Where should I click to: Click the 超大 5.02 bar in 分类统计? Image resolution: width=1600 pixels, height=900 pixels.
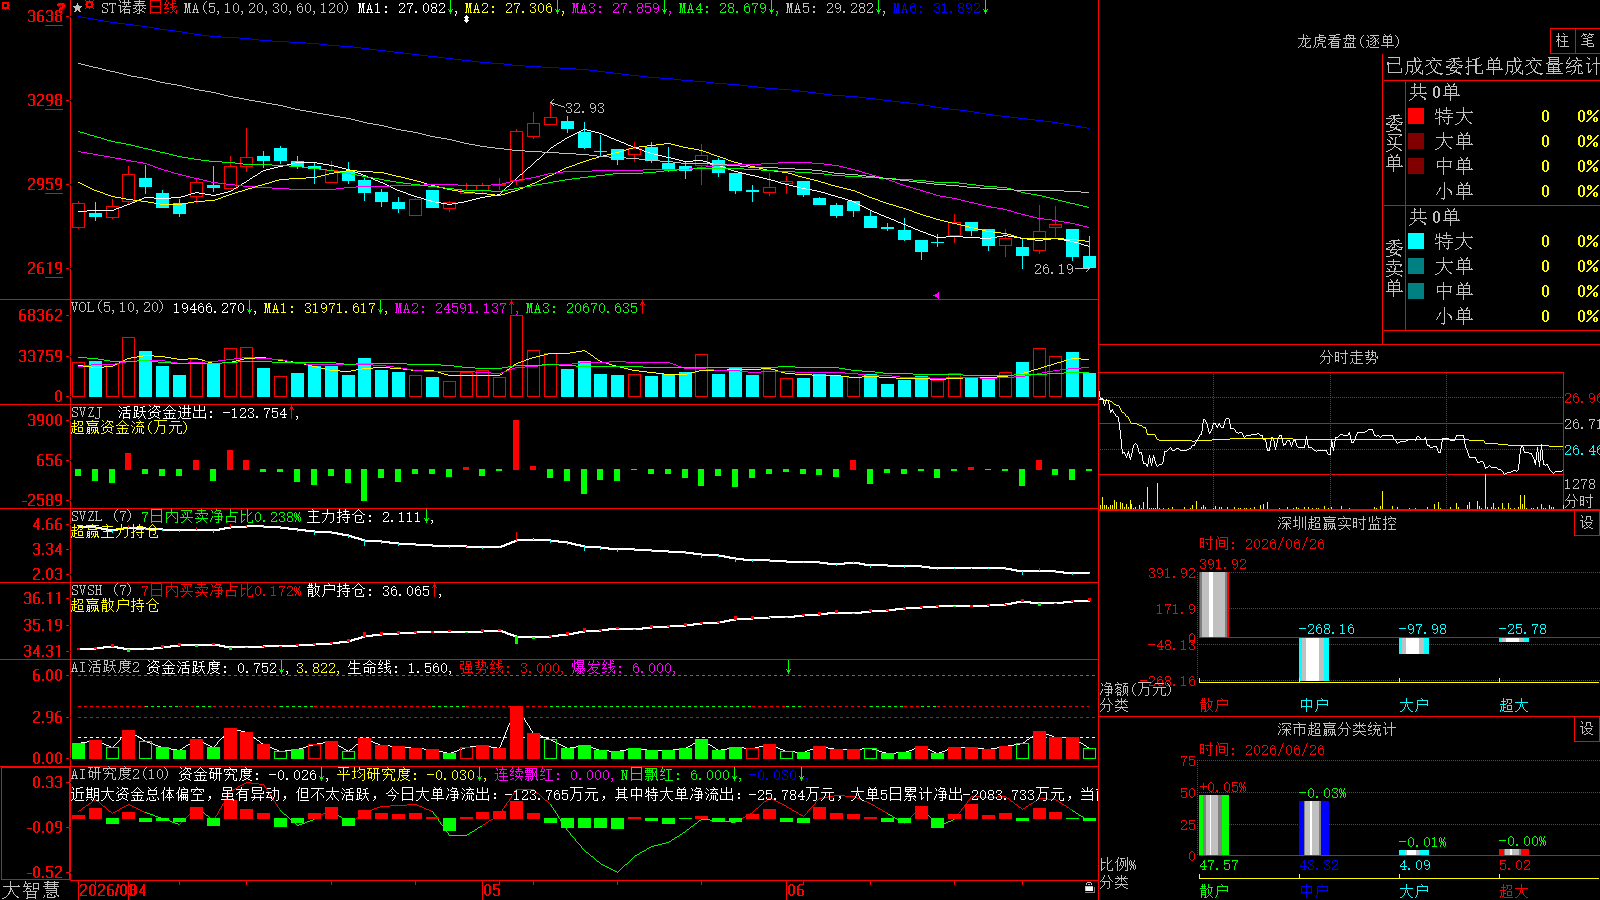(1514, 852)
